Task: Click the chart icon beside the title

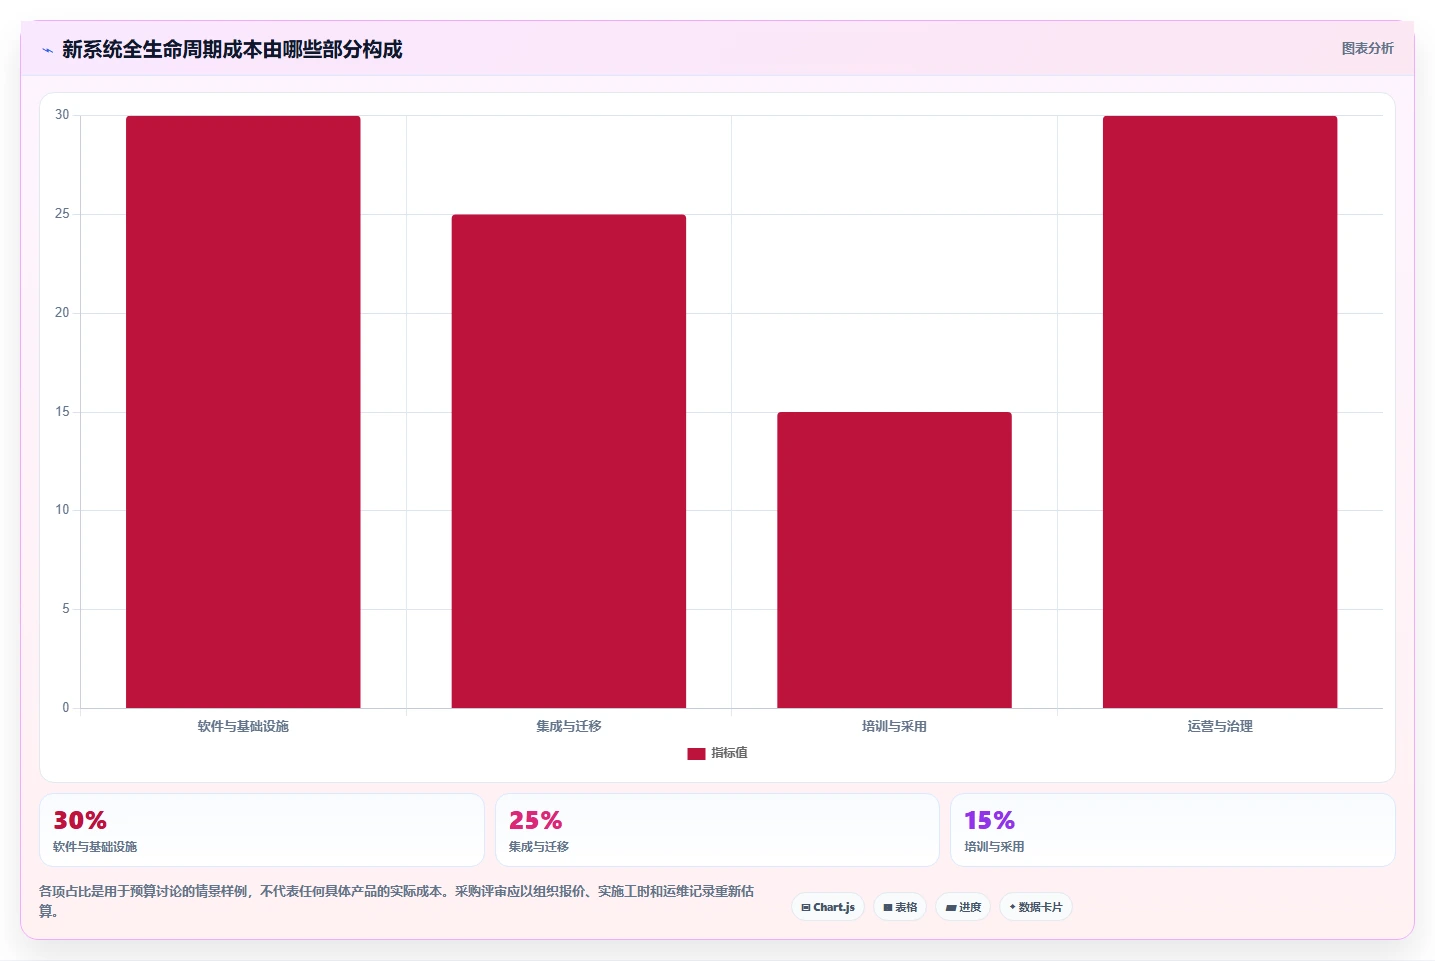Action: point(47,50)
